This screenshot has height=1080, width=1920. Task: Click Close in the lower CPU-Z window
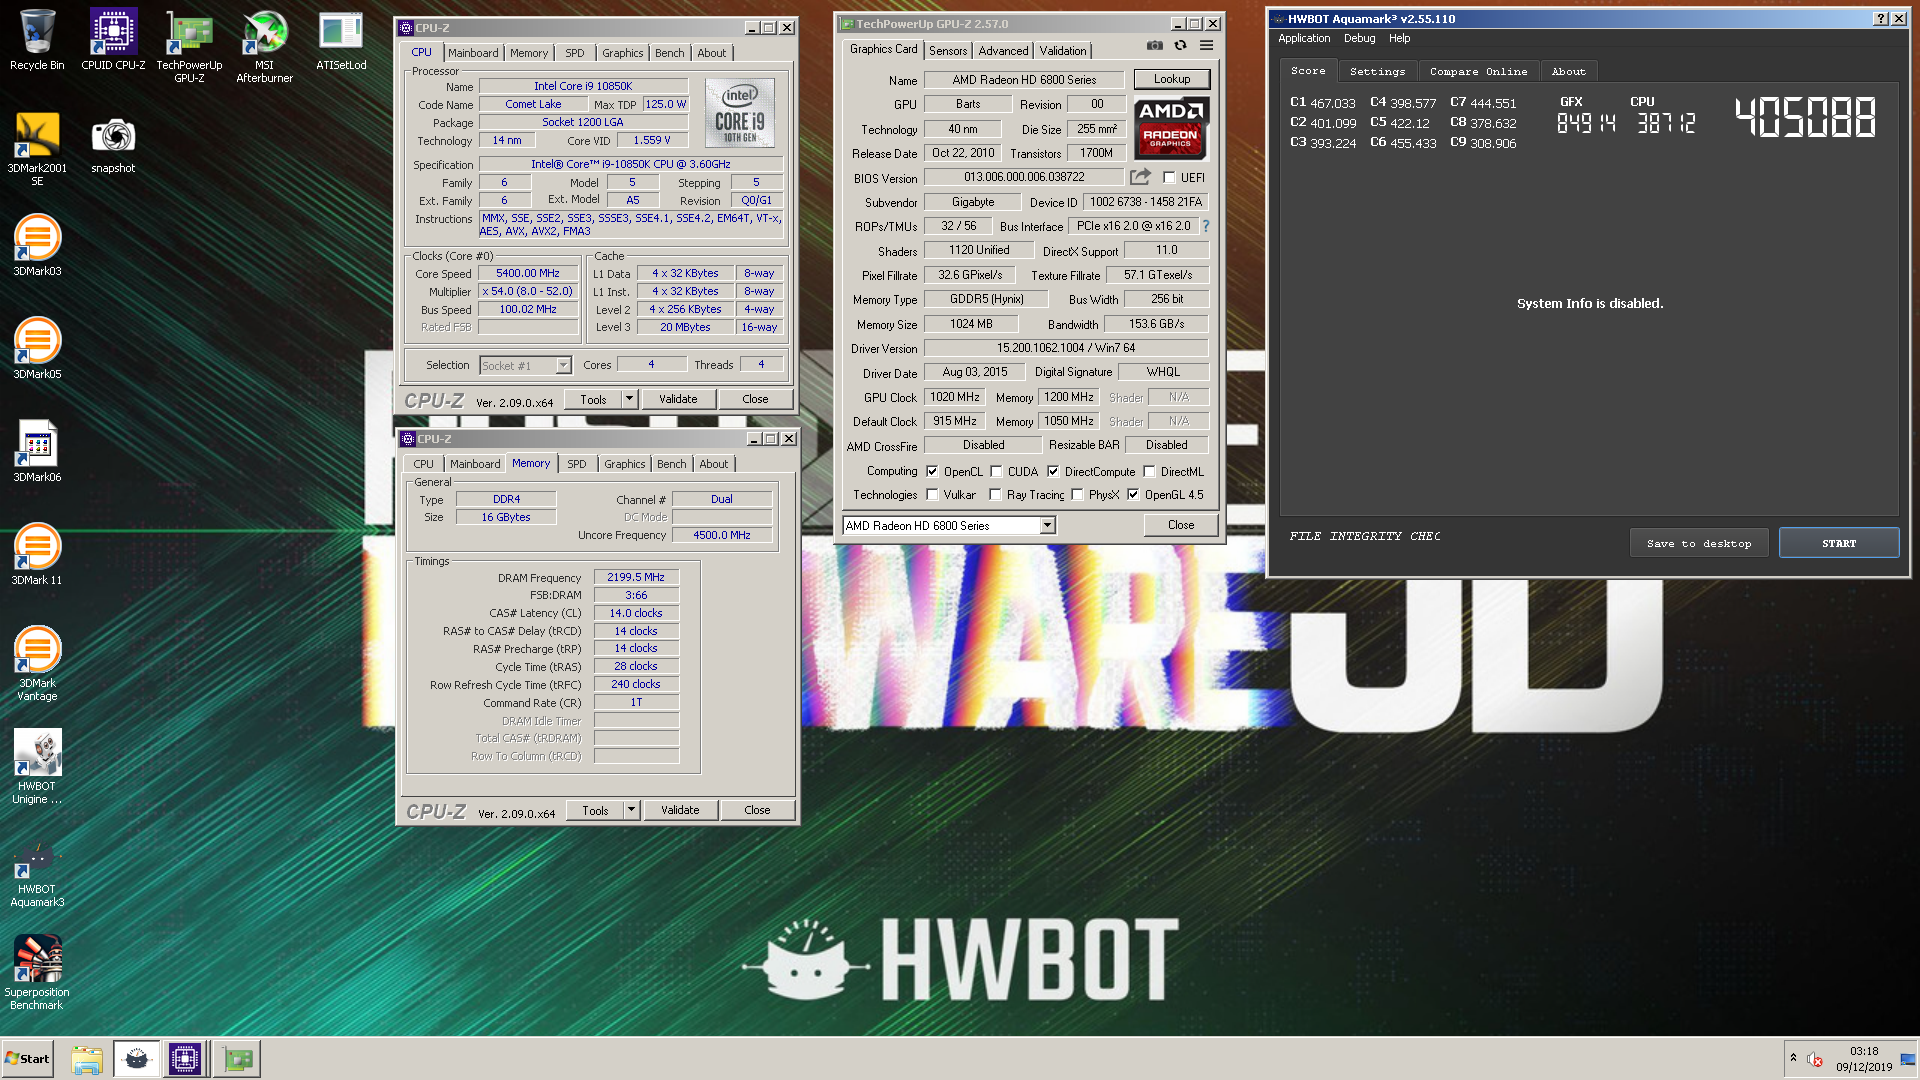pos(757,810)
